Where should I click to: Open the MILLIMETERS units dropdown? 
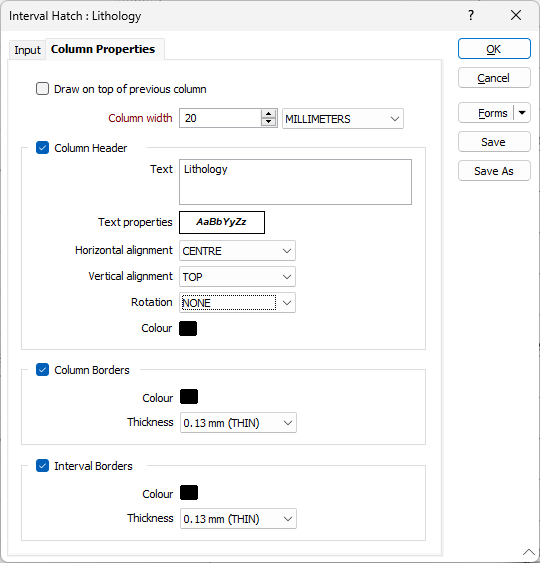pos(343,118)
